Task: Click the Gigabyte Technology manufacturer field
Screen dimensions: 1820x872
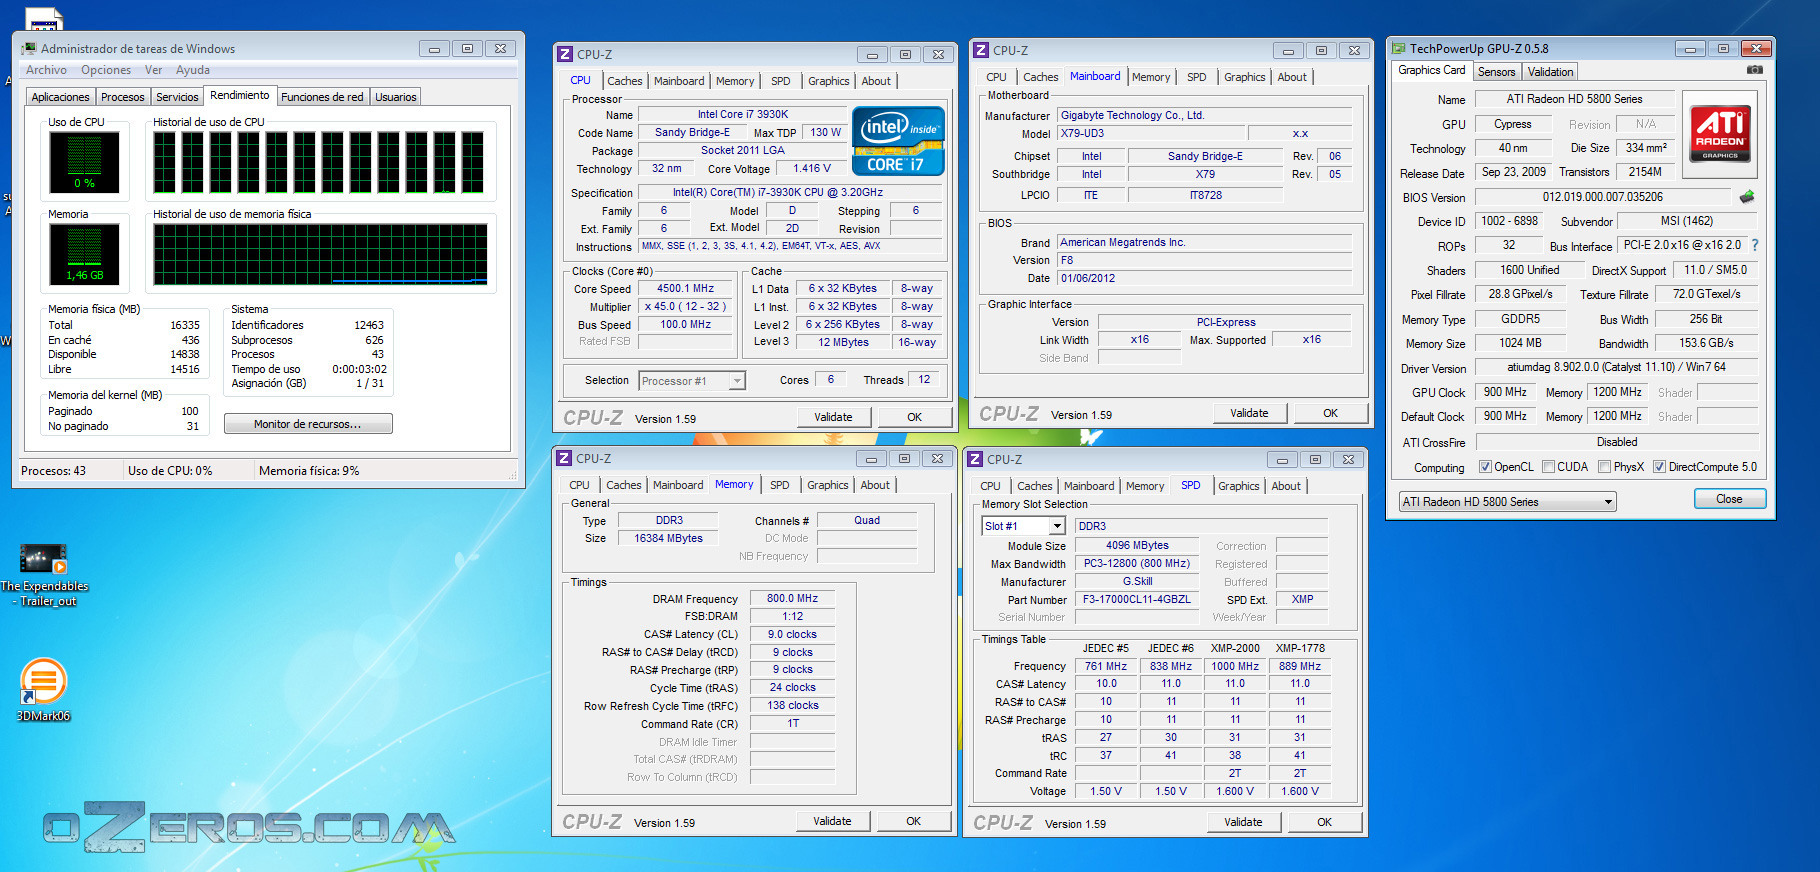Action: pos(1204,115)
